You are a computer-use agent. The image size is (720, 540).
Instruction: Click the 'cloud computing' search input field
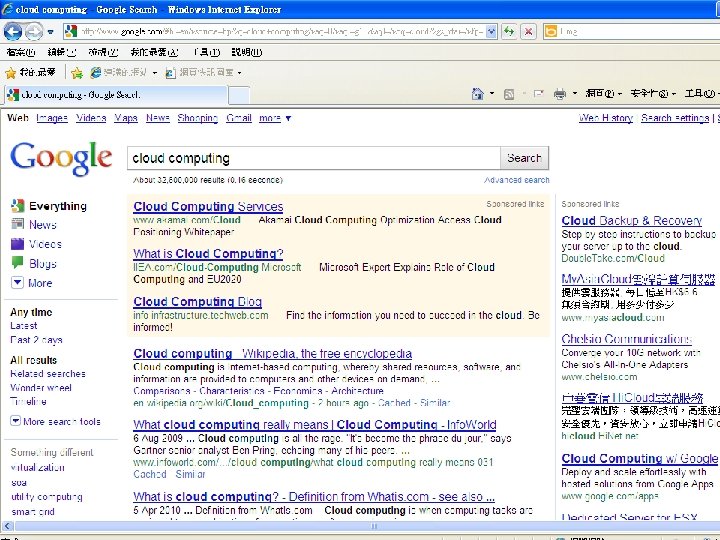(x=314, y=158)
